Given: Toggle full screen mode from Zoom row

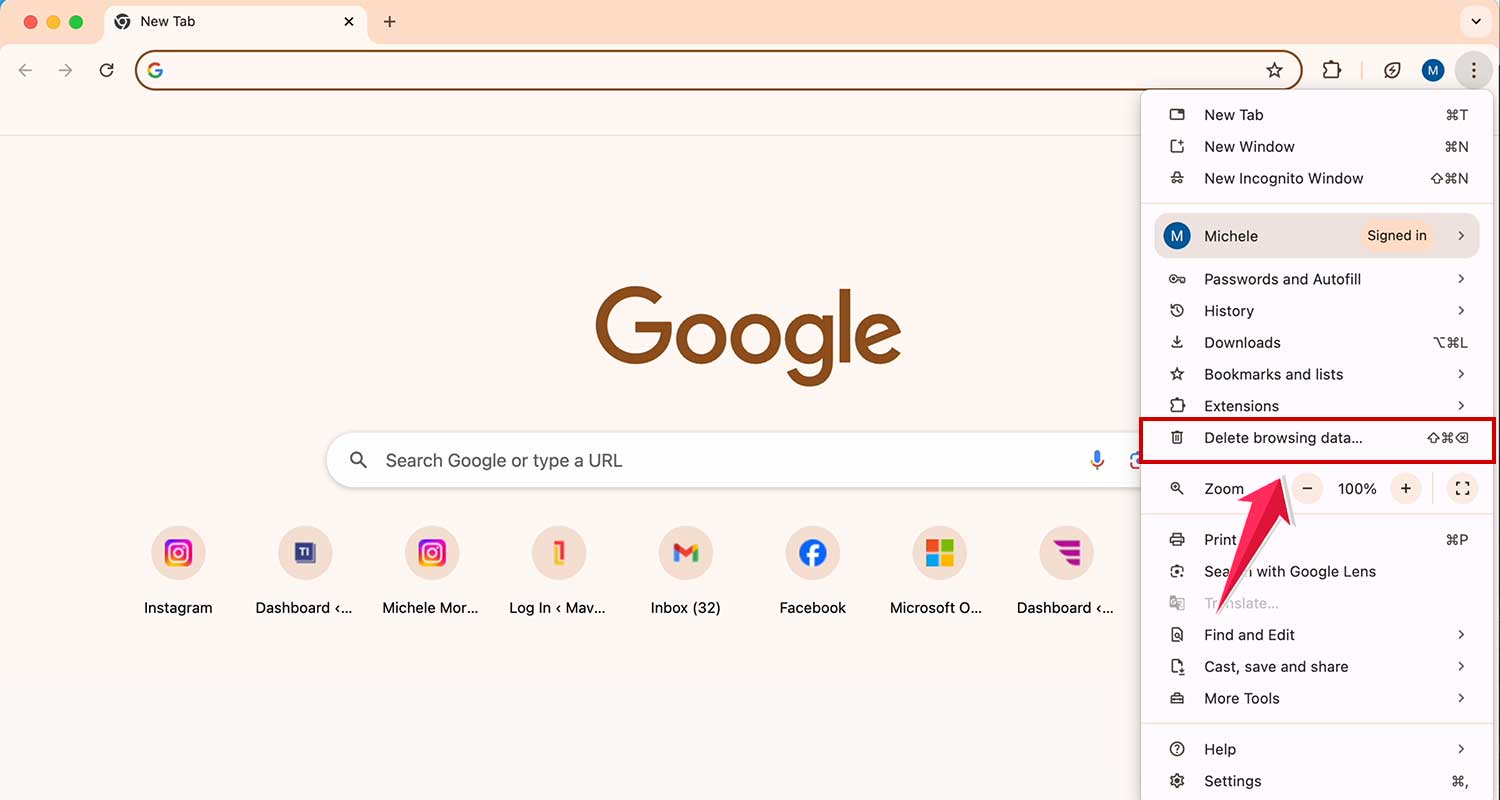Looking at the screenshot, I should (x=1462, y=488).
